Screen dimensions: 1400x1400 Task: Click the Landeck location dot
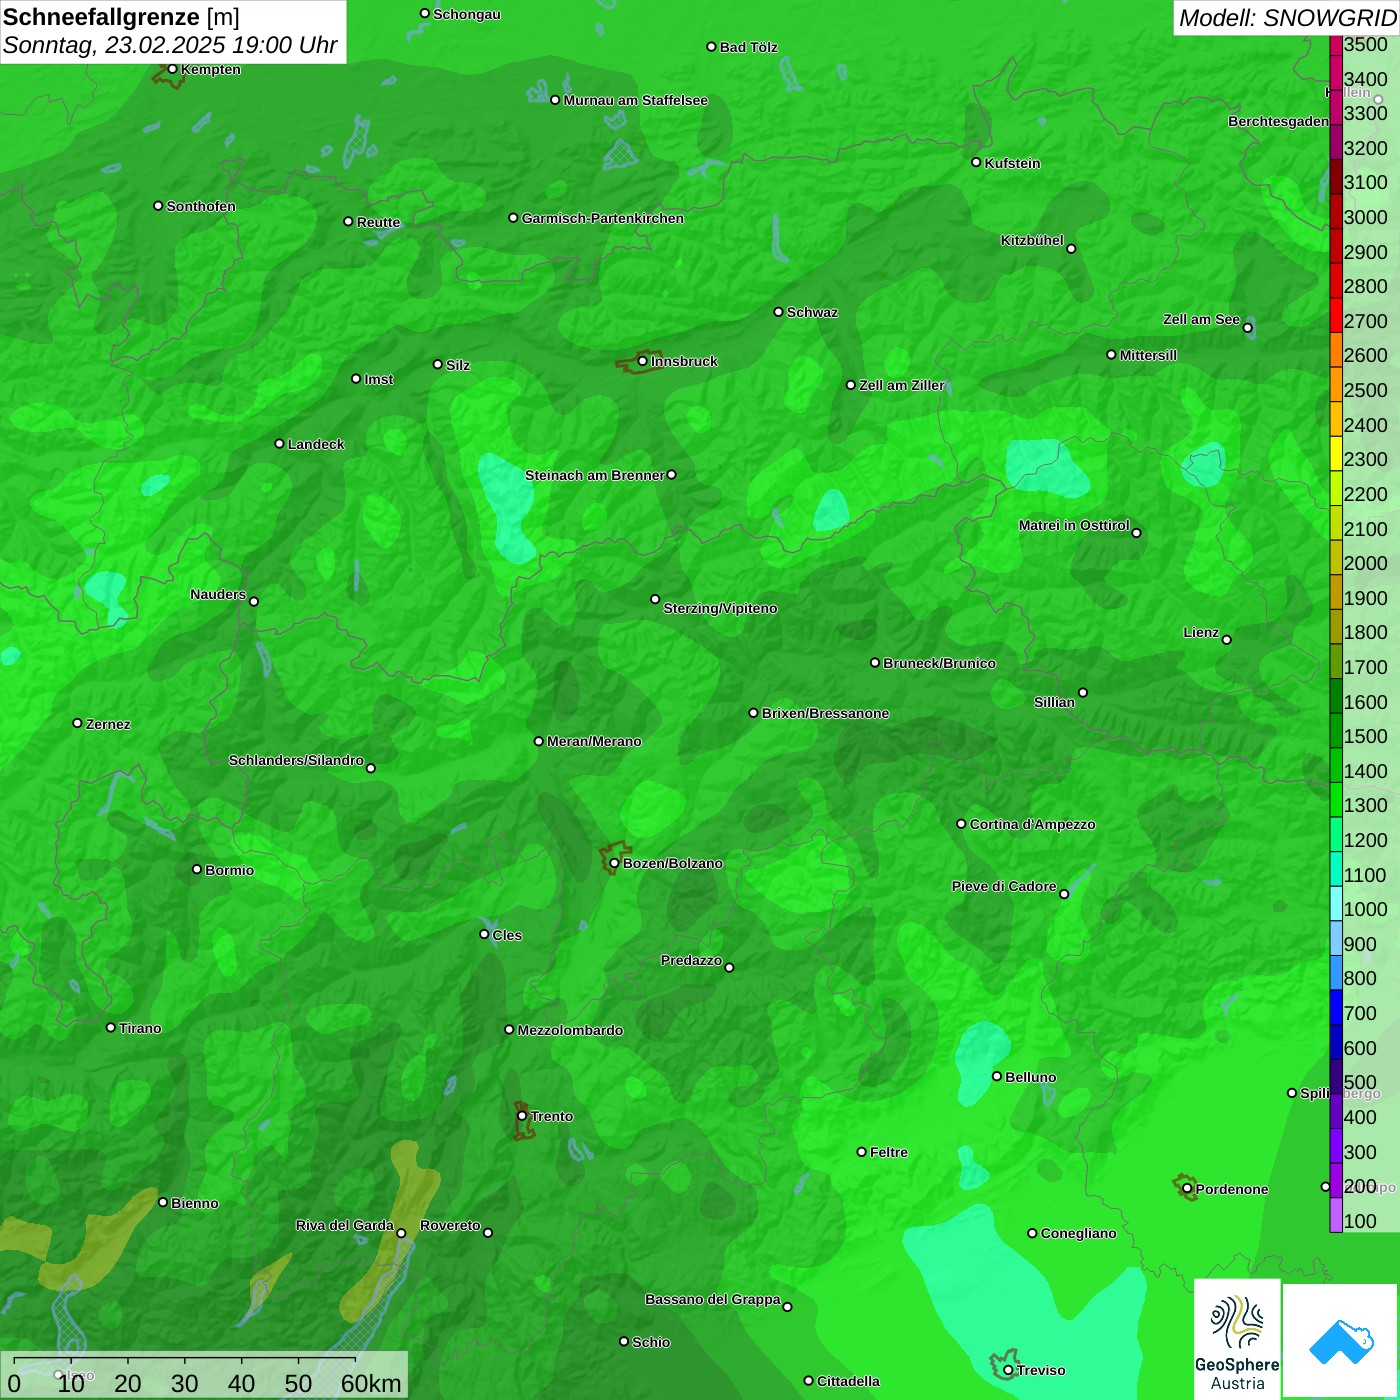pos(279,443)
